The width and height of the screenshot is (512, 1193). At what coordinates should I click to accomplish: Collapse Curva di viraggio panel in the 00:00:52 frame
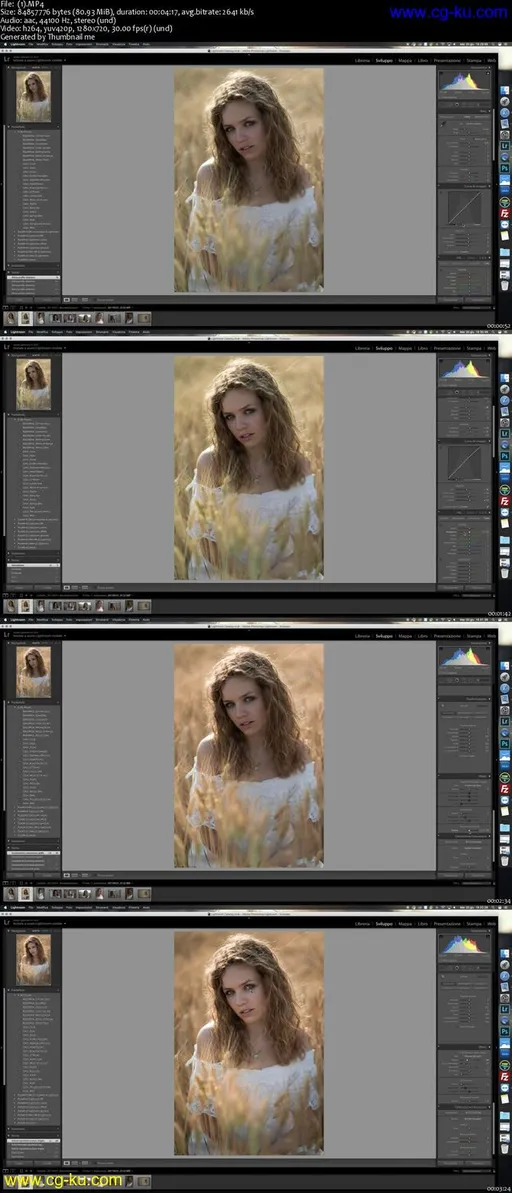coord(464,186)
